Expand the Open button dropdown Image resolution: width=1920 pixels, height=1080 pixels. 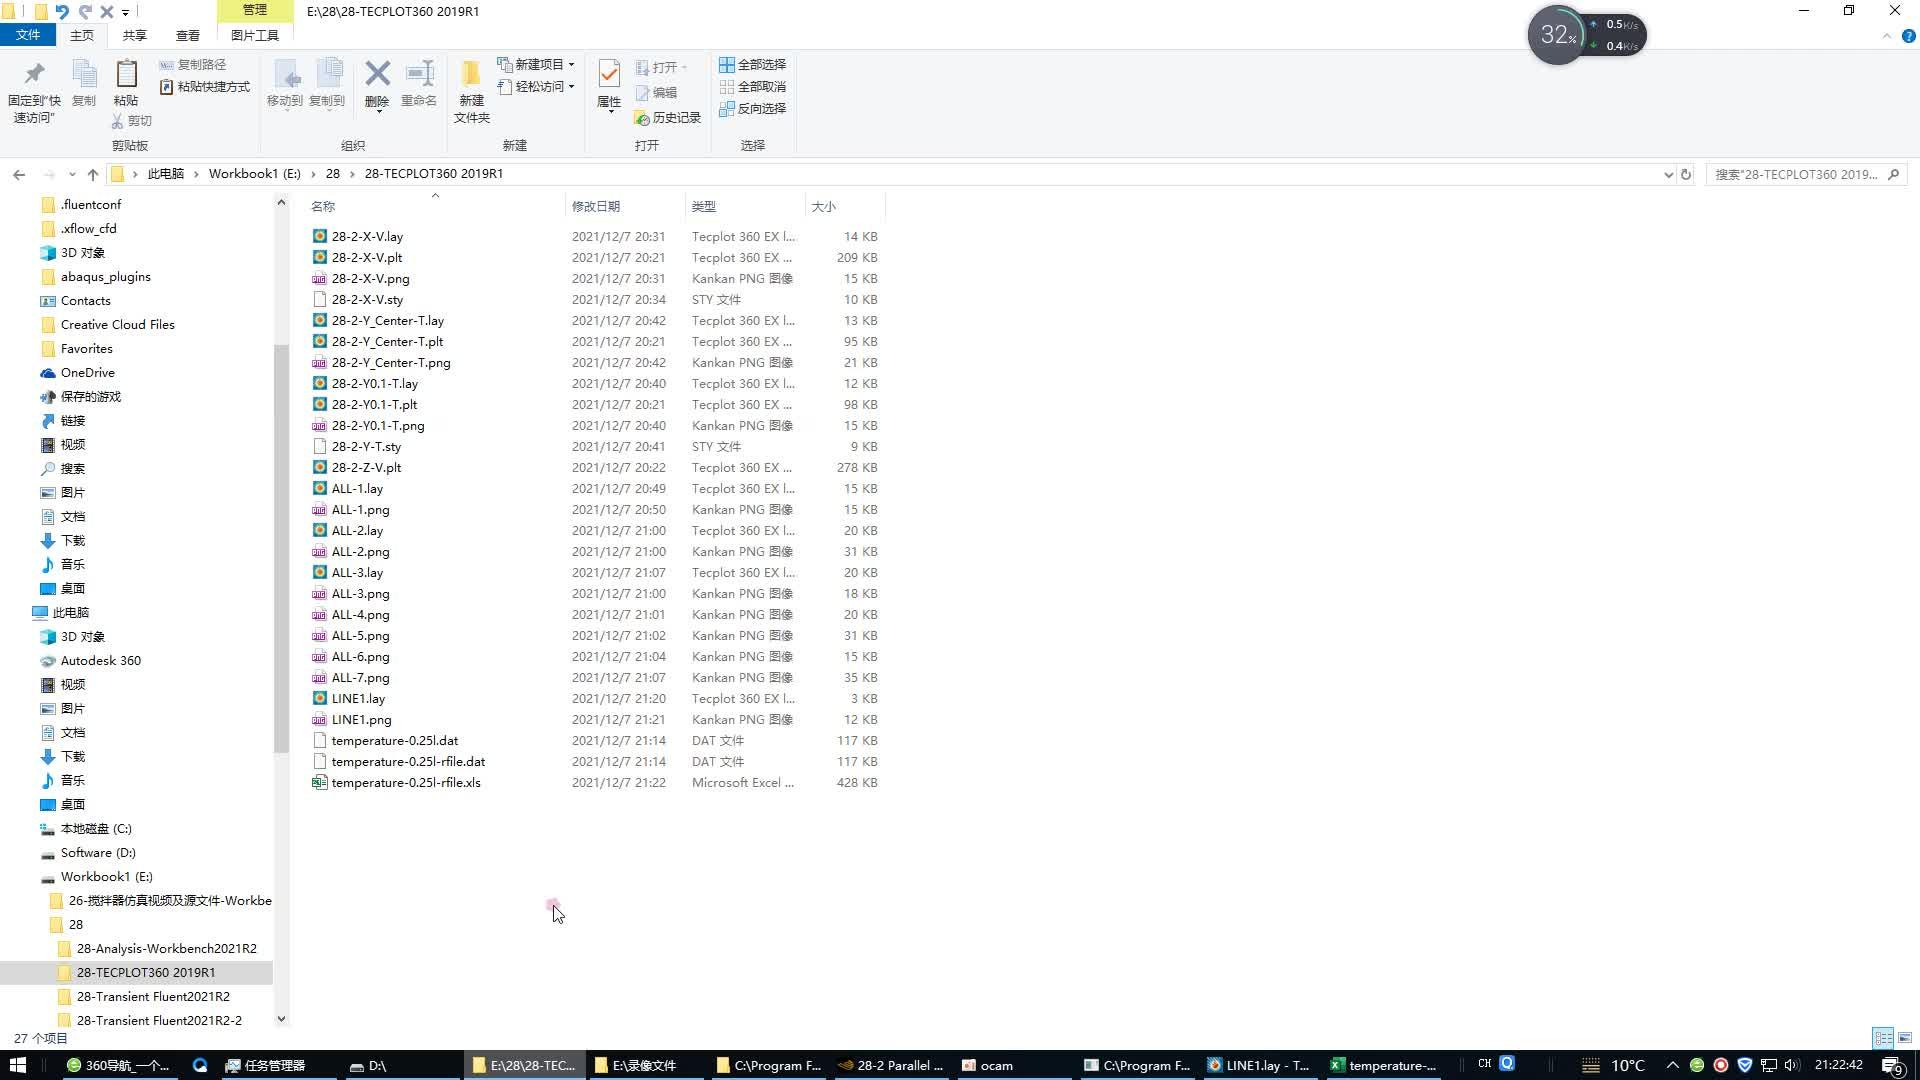pyautogui.click(x=684, y=68)
